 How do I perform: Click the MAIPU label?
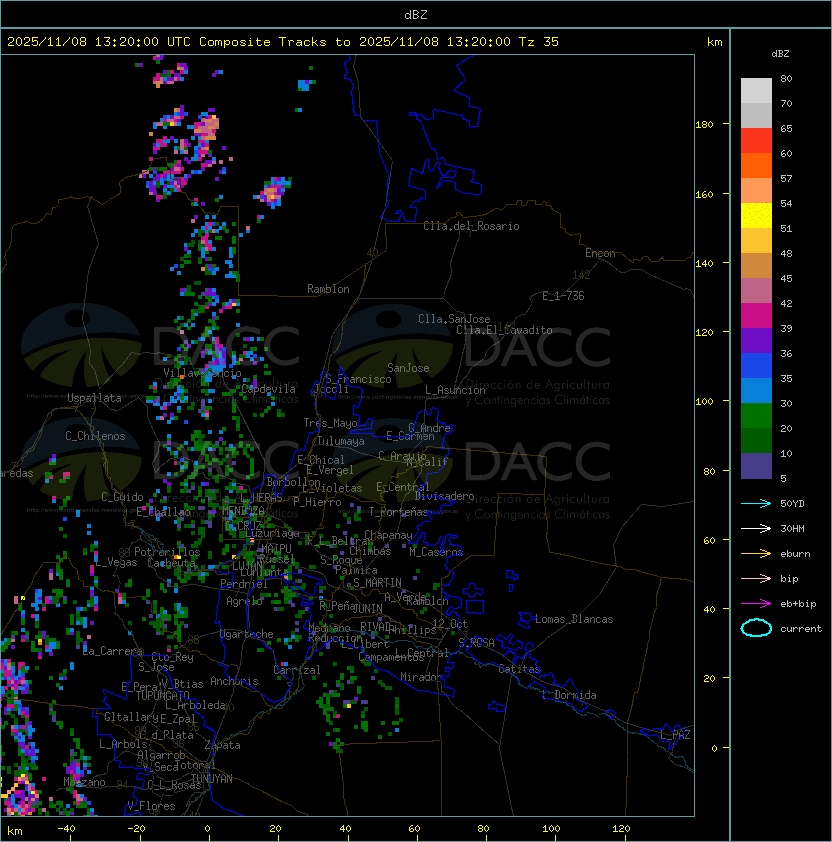point(276,549)
